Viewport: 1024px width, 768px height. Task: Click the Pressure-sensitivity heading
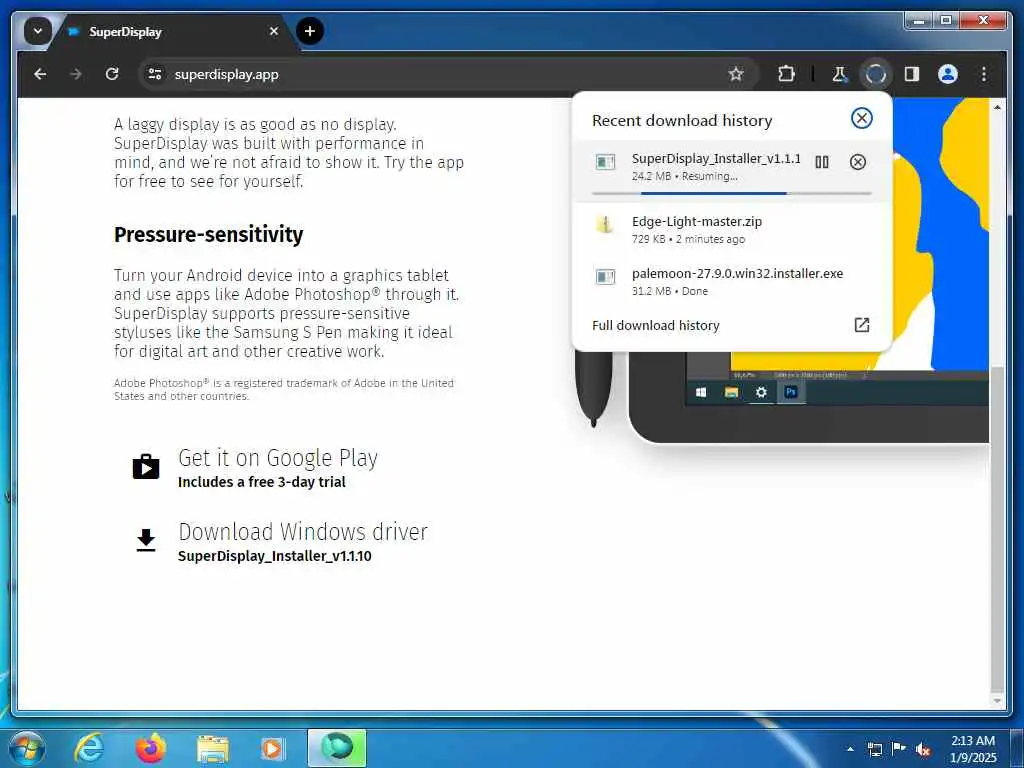click(x=208, y=234)
